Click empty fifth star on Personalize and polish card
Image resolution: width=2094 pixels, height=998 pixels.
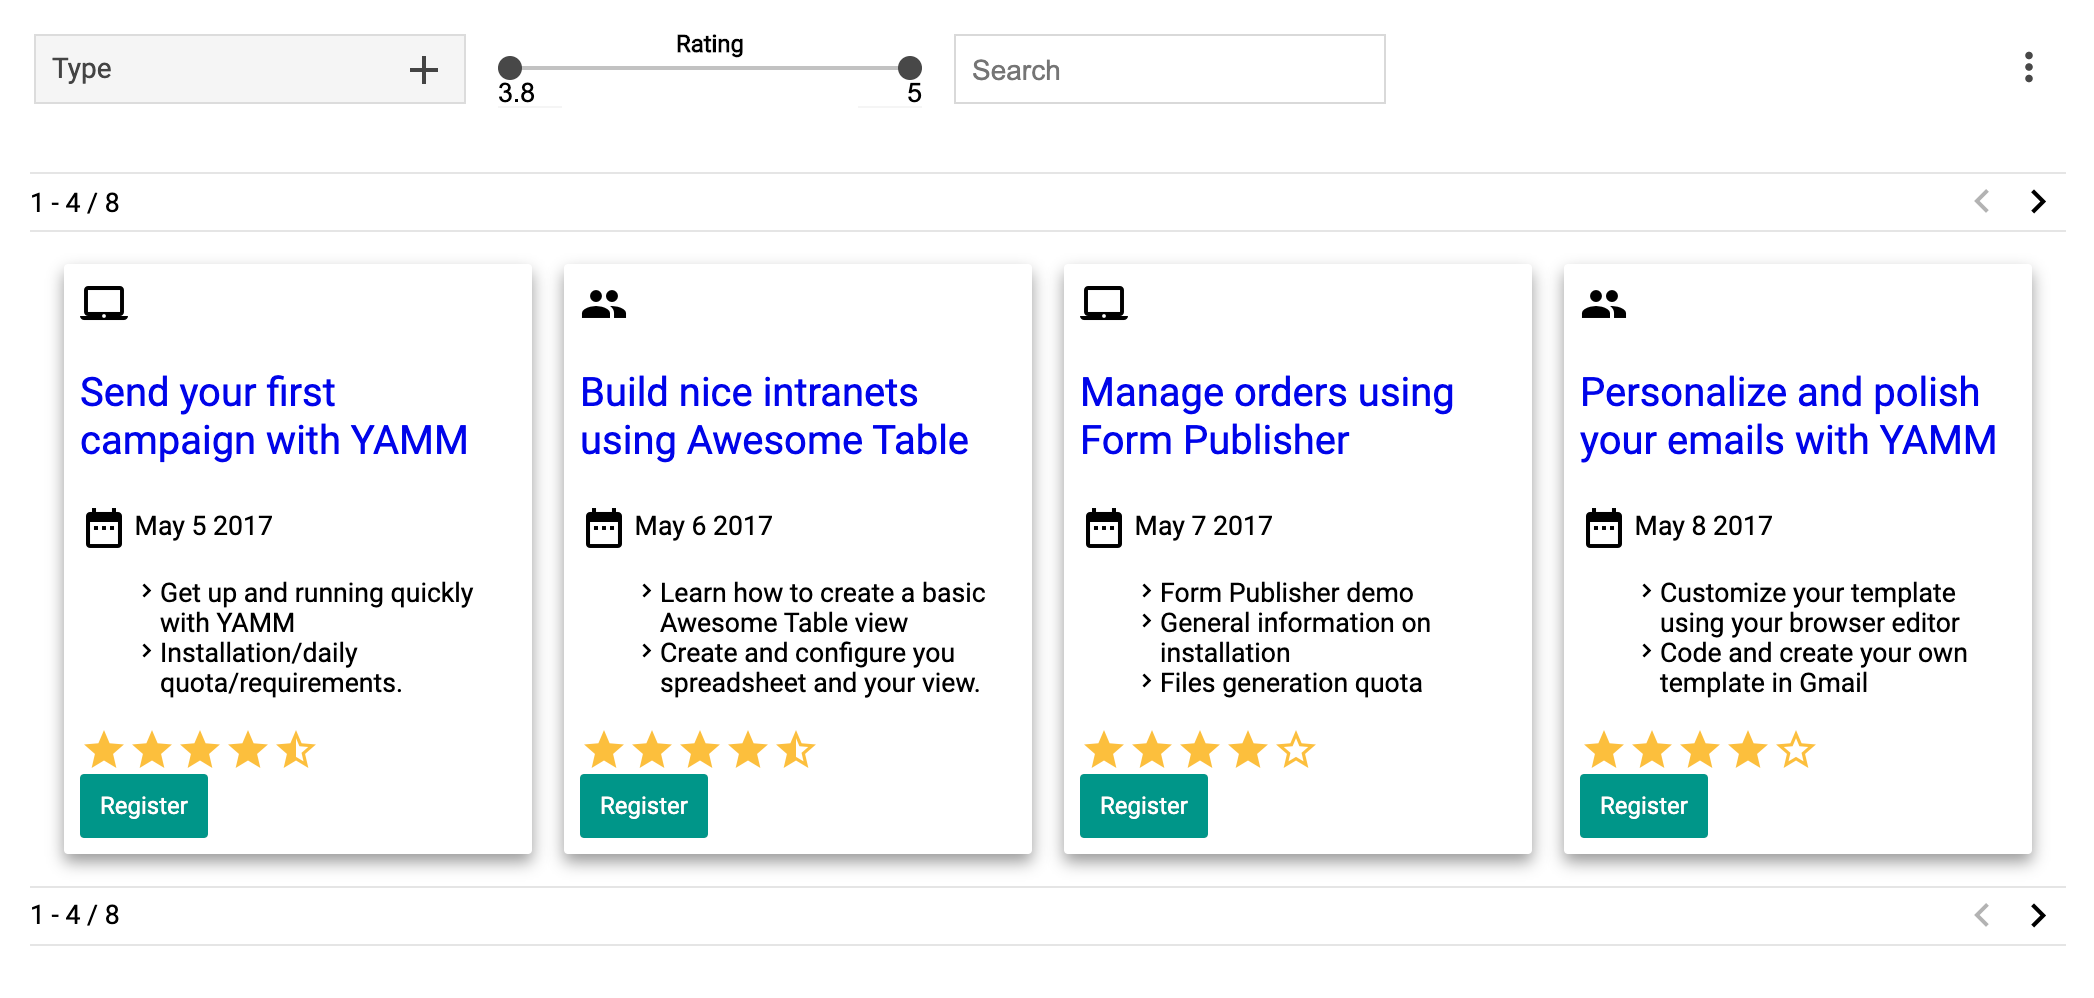click(1796, 750)
